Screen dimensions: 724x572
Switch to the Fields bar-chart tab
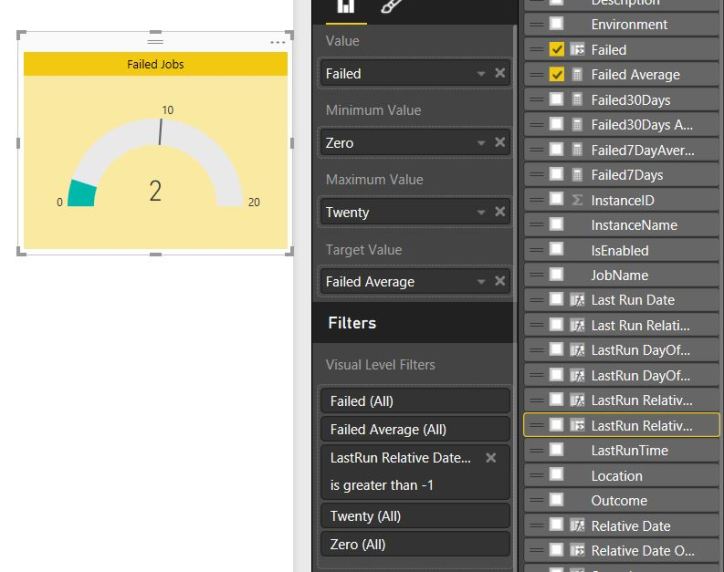coord(345,6)
